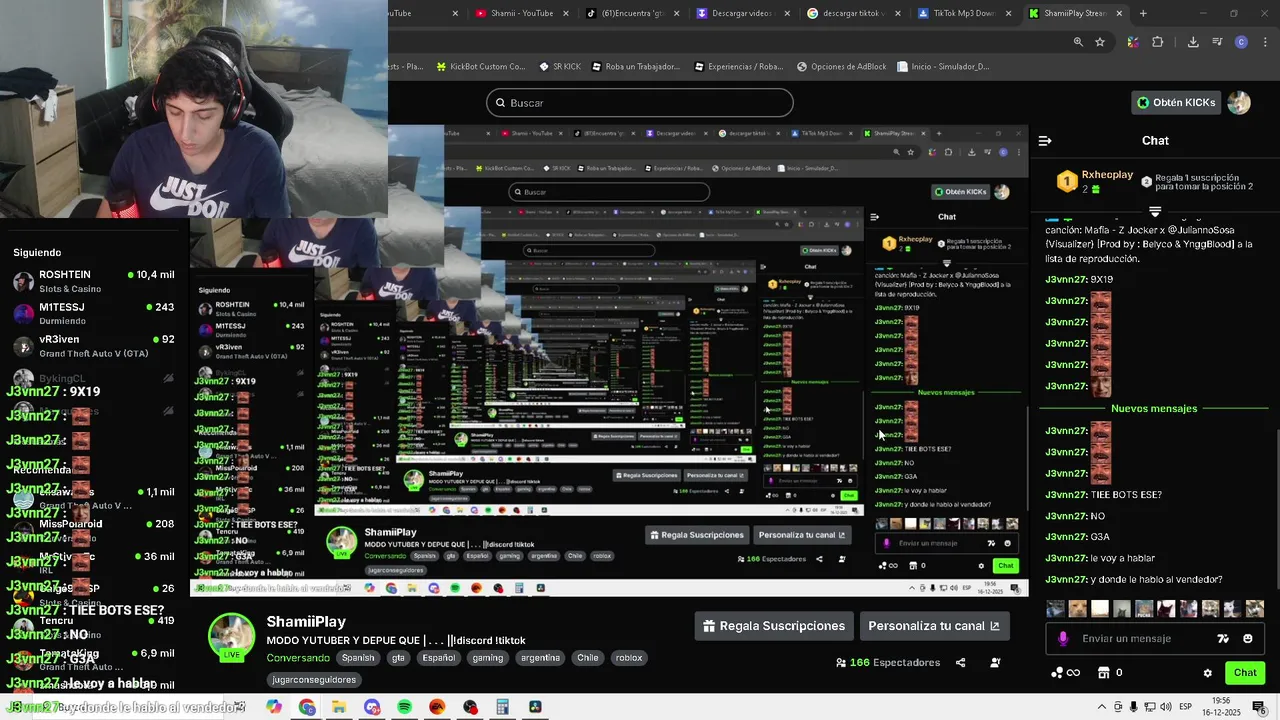
Task: Open File Explorer from the taskbar
Action: tap(339, 708)
